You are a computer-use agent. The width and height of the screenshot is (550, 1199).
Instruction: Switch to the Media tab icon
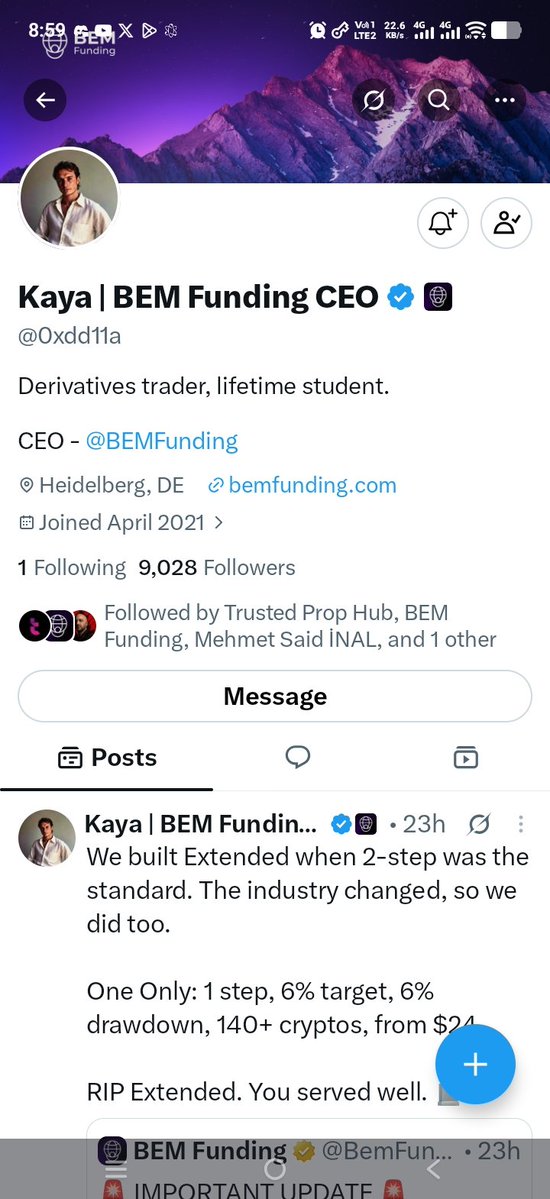(x=466, y=758)
